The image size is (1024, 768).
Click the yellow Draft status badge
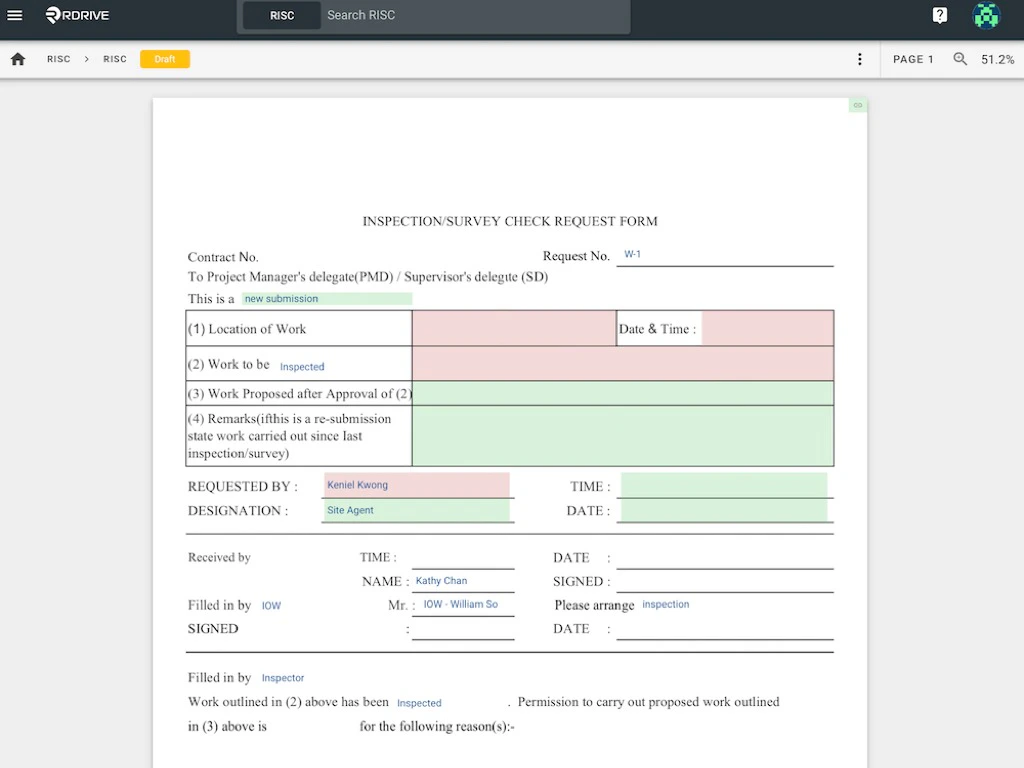(164, 59)
